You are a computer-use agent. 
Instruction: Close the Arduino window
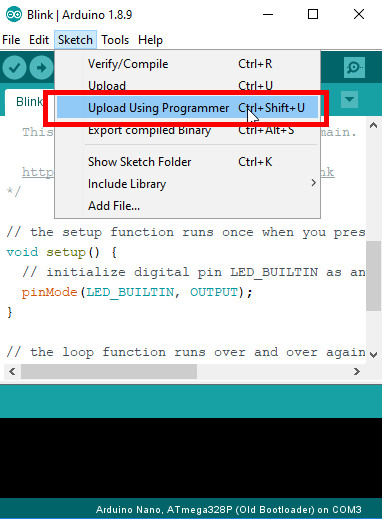click(359, 14)
